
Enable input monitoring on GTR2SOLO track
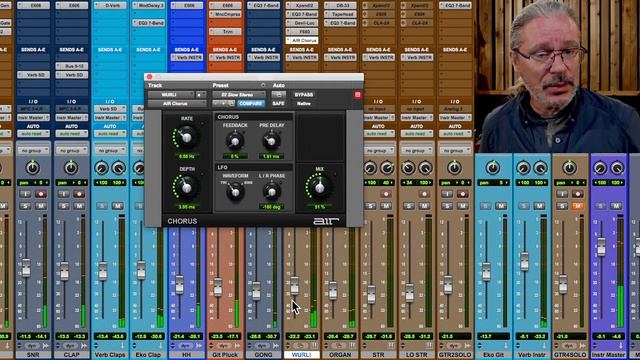tap(447, 194)
